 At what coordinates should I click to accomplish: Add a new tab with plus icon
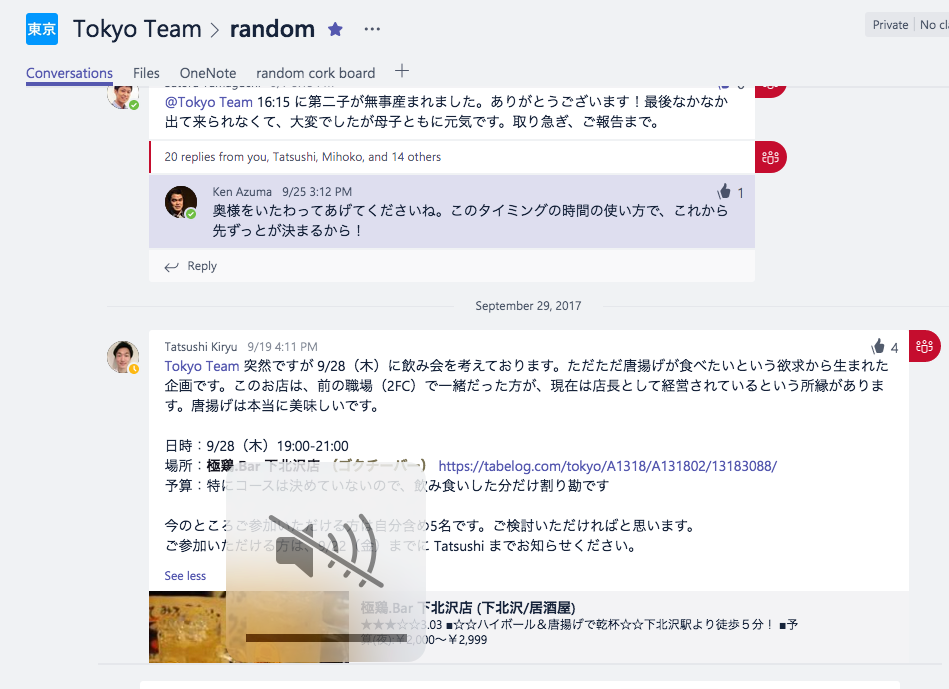pyautogui.click(x=402, y=71)
